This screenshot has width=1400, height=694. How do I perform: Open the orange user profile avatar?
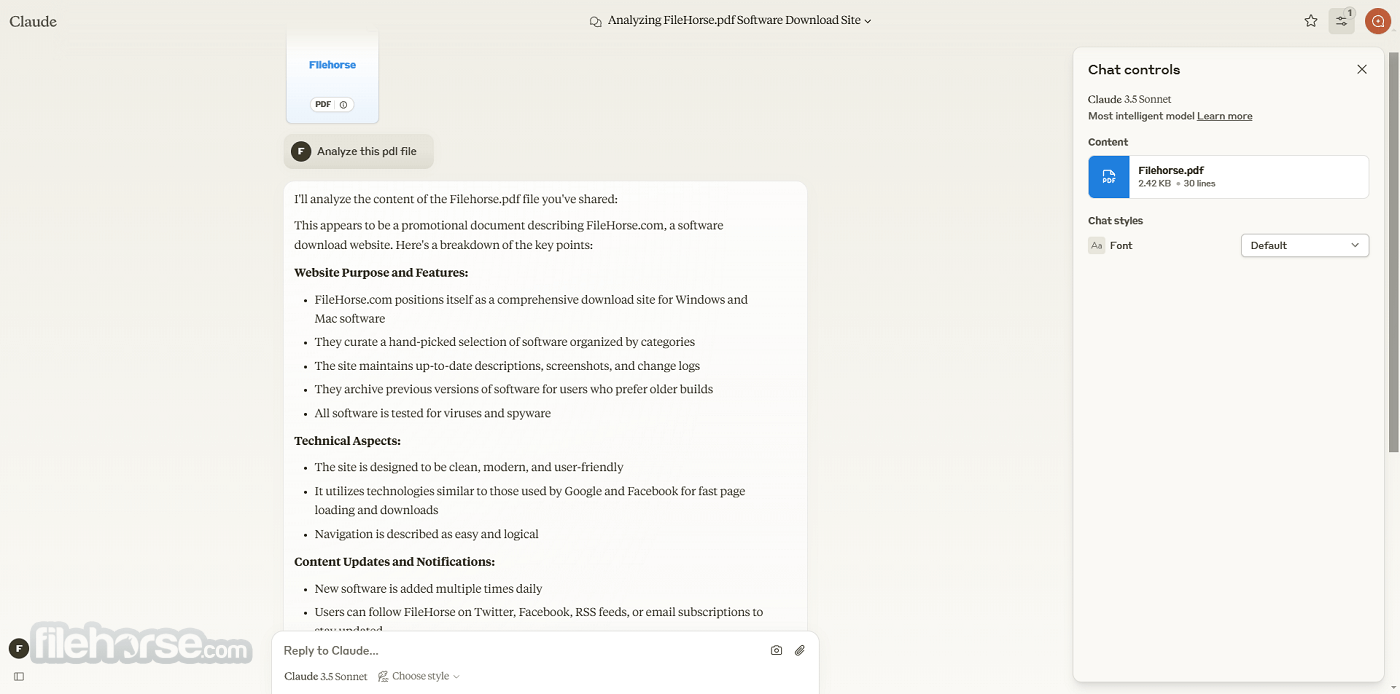[x=1377, y=21]
